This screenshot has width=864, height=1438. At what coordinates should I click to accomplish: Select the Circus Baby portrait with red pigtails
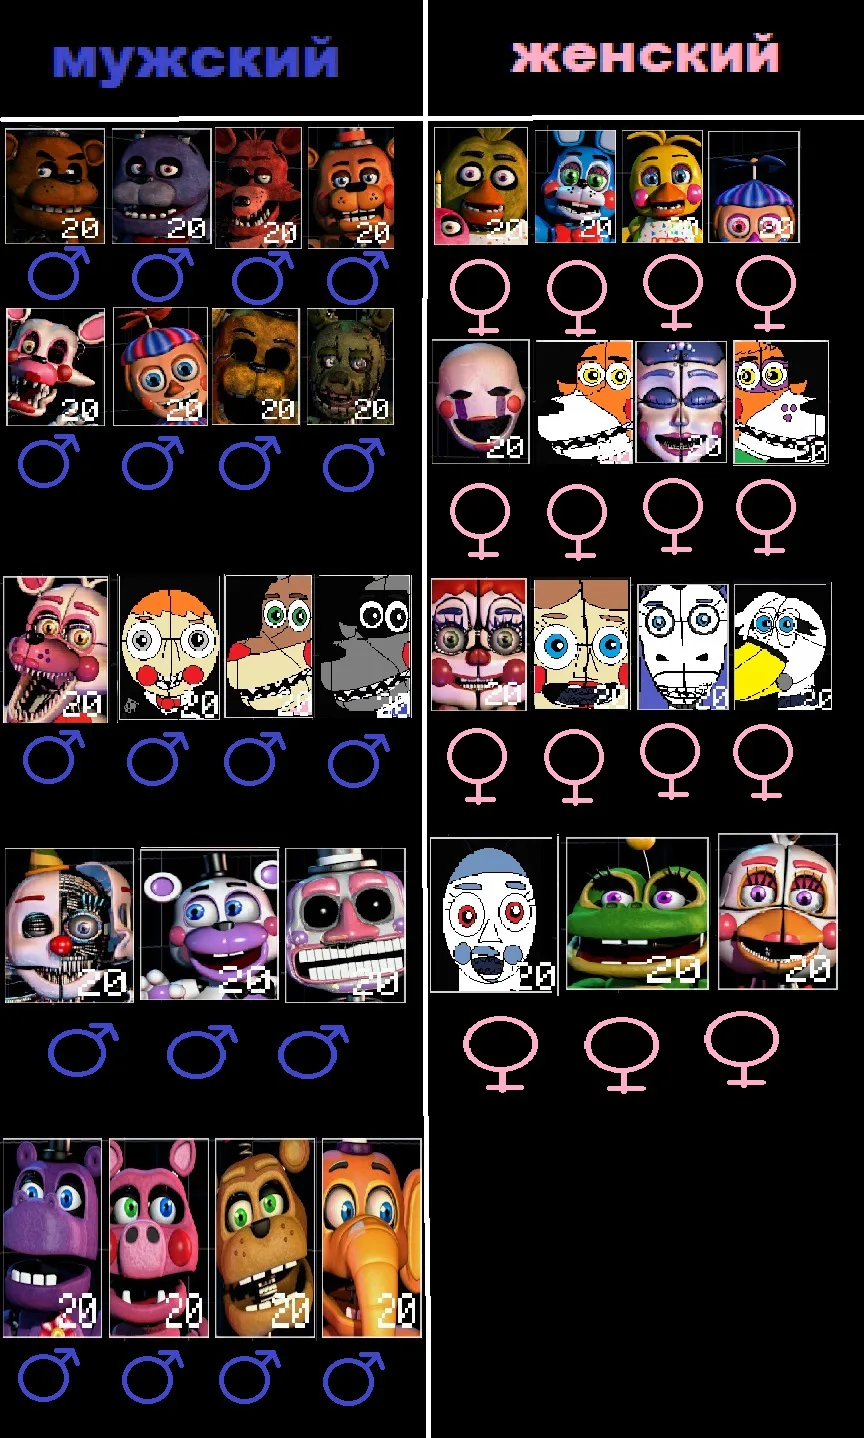pyautogui.click(x=479, y=645)
